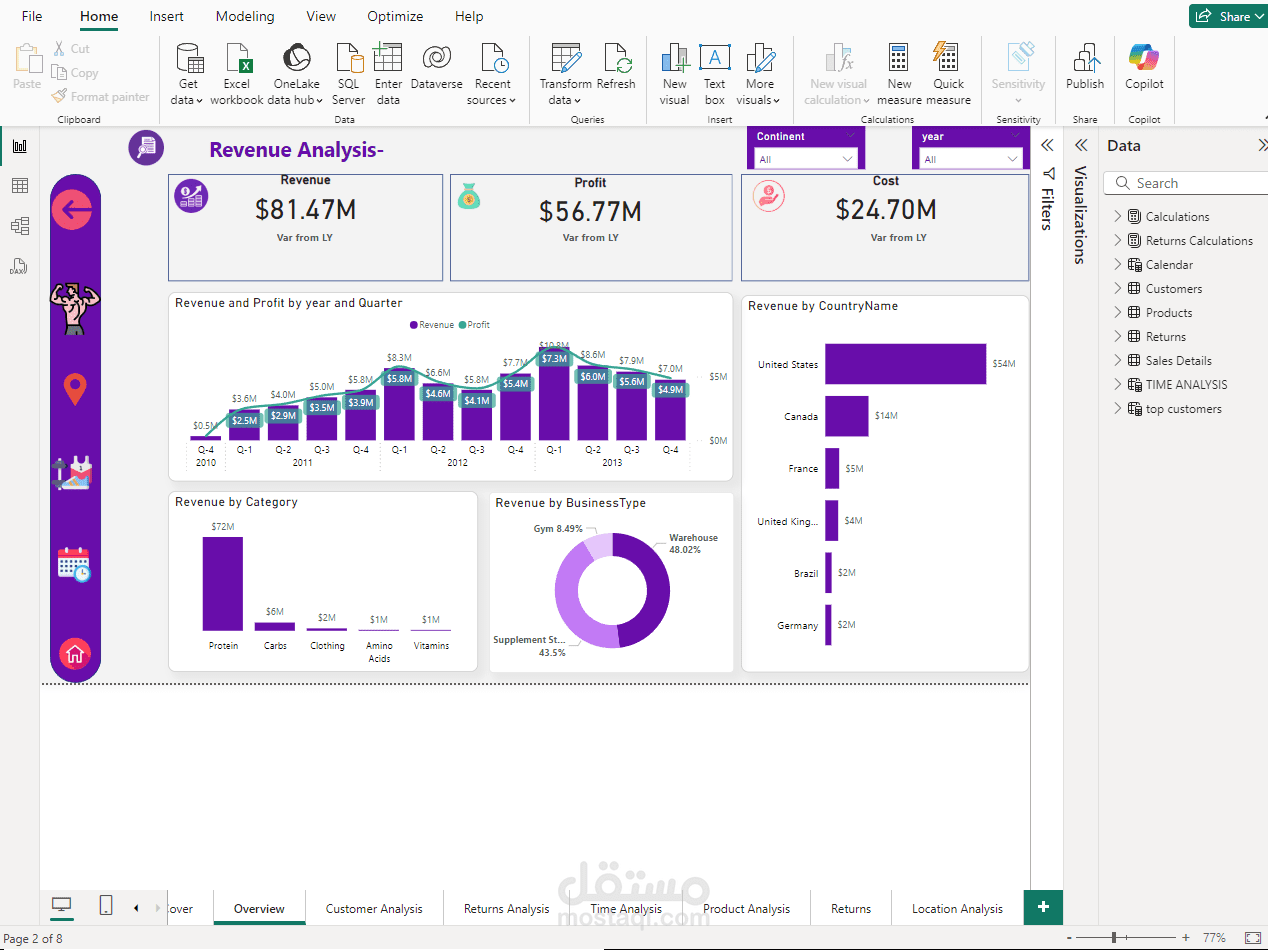Switch to Model view icon
The height and width of the screenshot is (950, 1268).
click(x=20, y=226)
